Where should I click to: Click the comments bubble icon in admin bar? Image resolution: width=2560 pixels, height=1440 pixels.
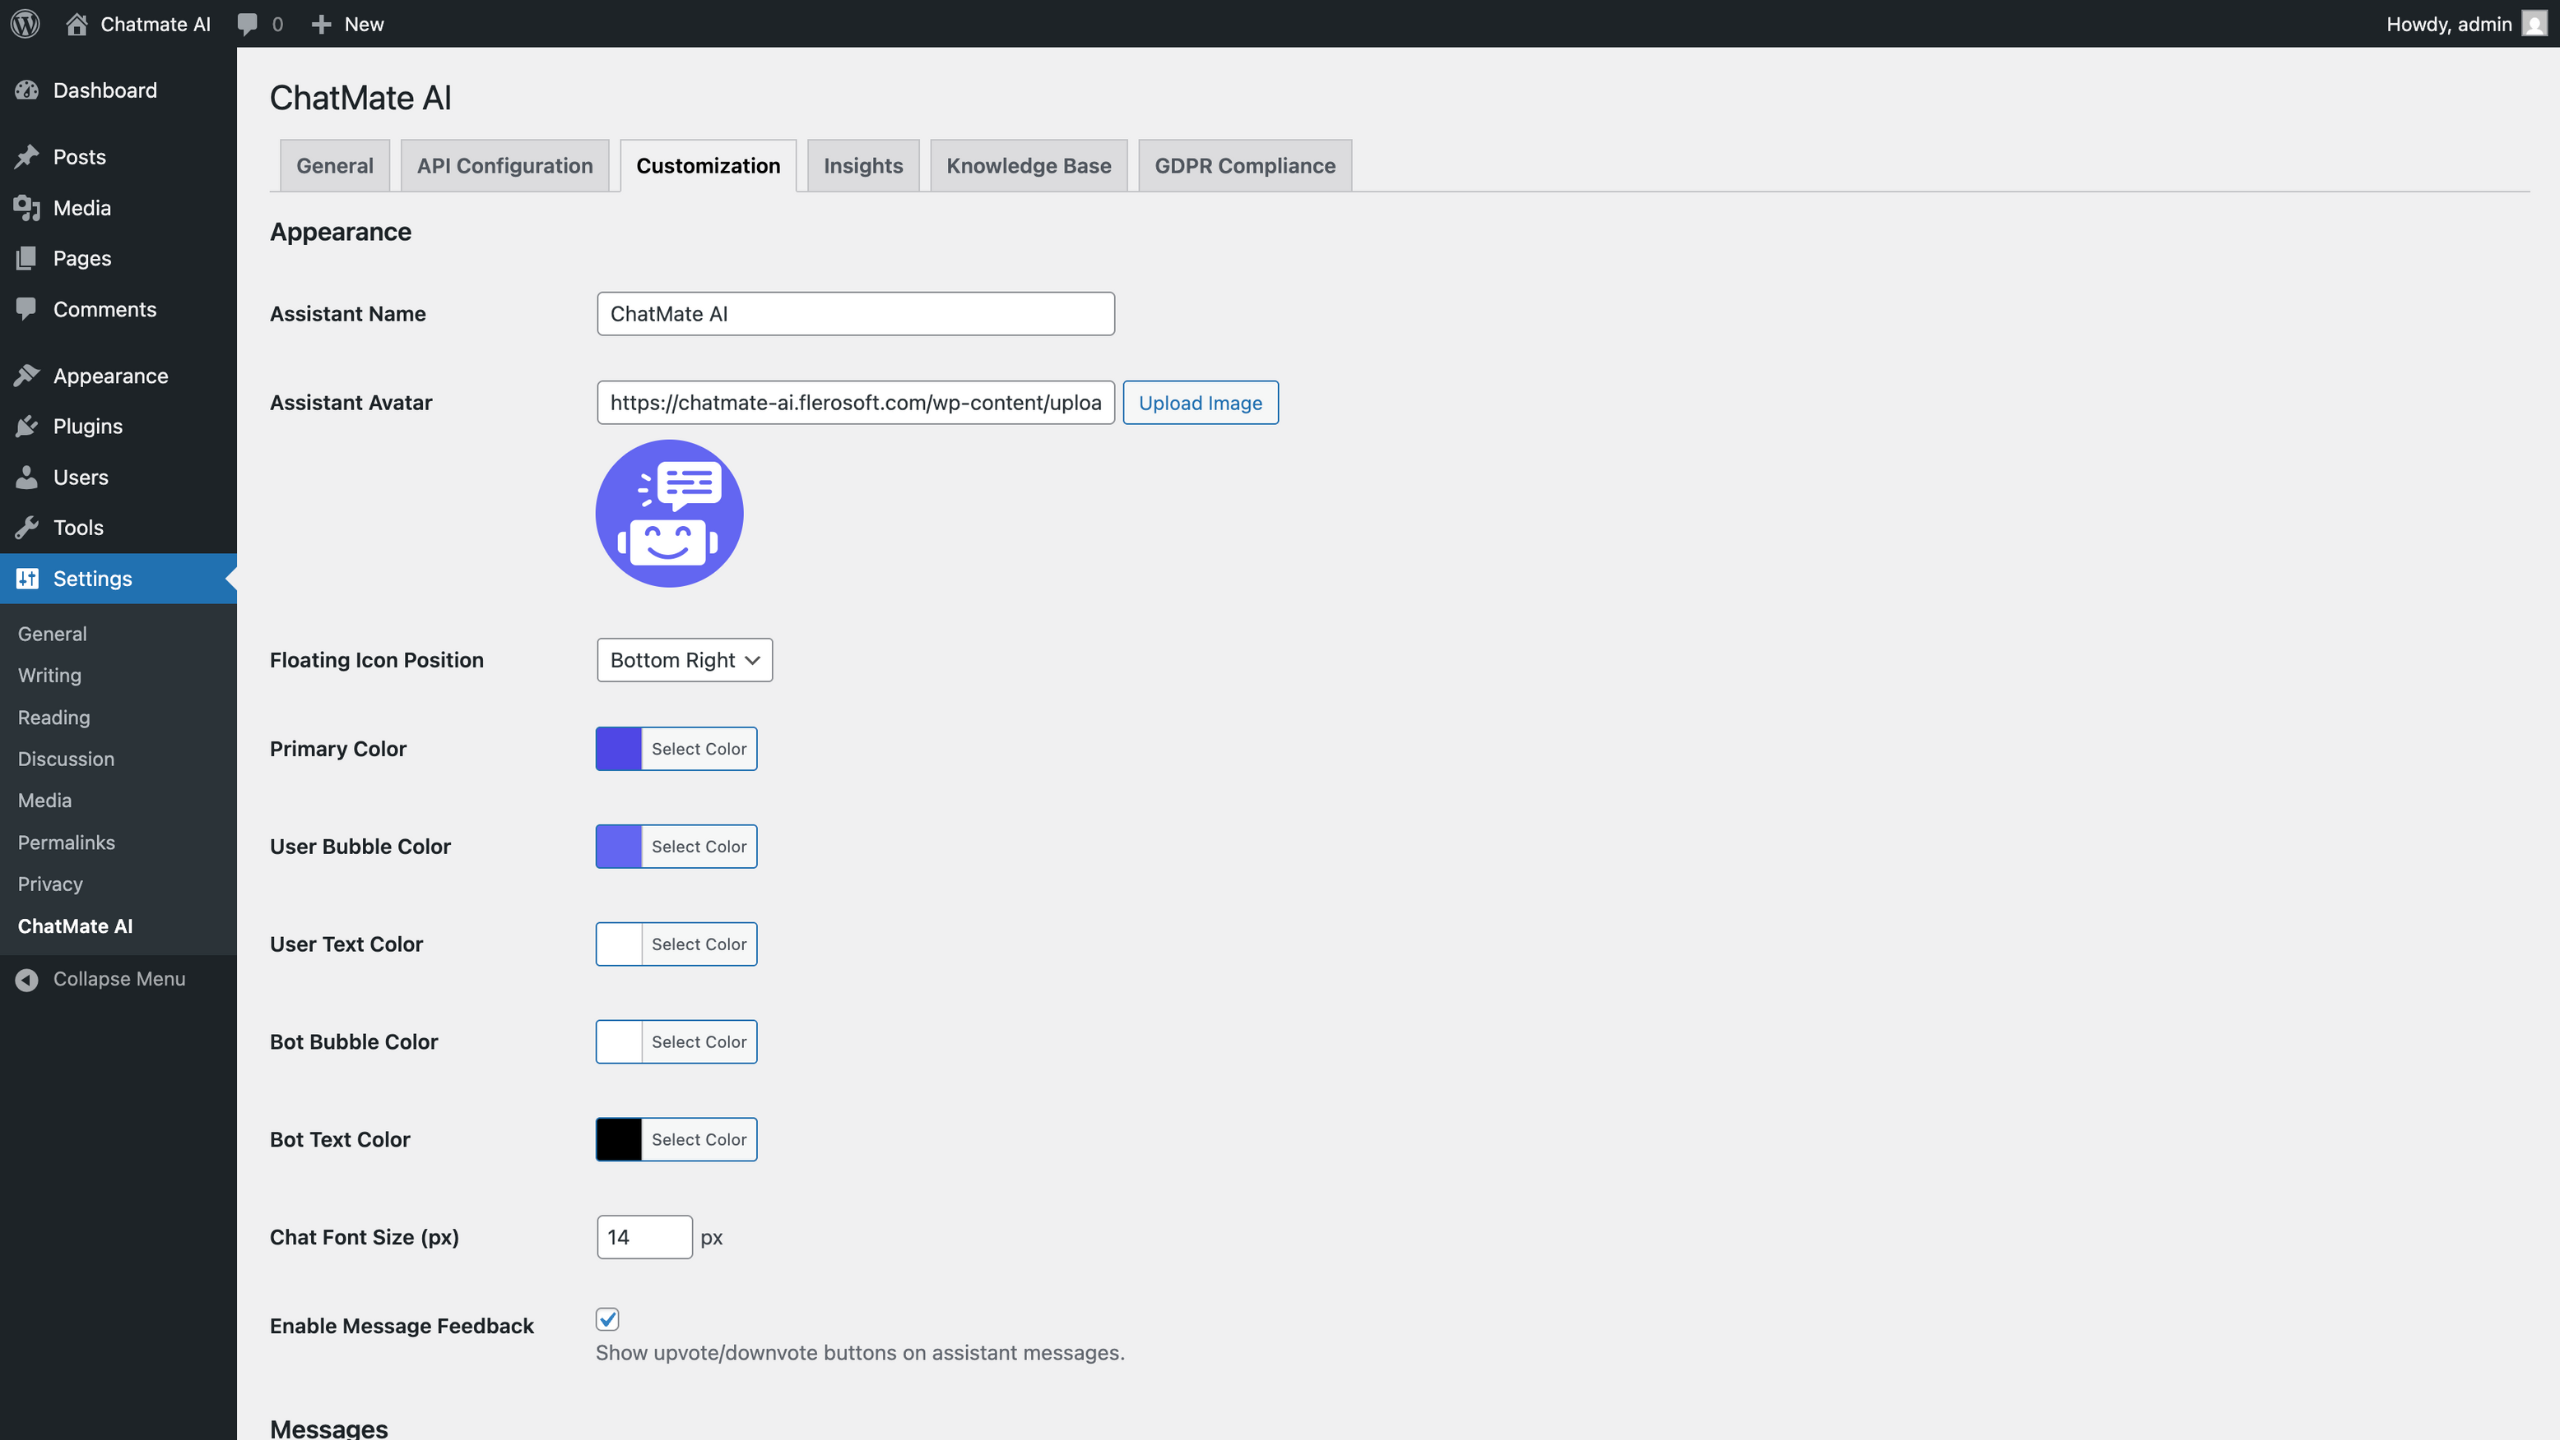(247, 23)
